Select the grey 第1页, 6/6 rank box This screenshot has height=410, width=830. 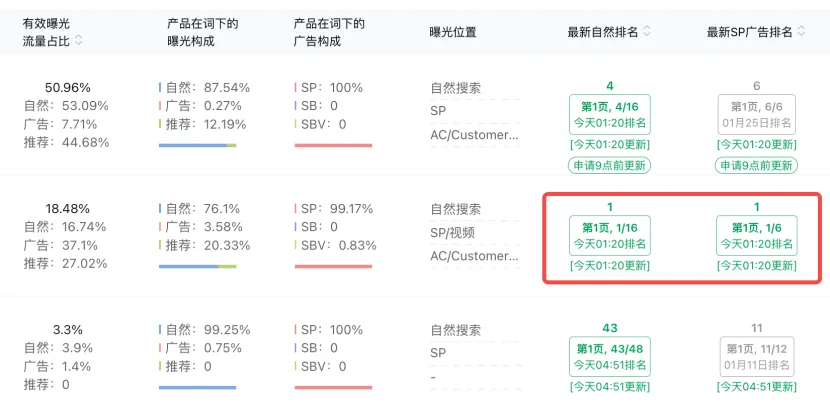tap(756, 114)
